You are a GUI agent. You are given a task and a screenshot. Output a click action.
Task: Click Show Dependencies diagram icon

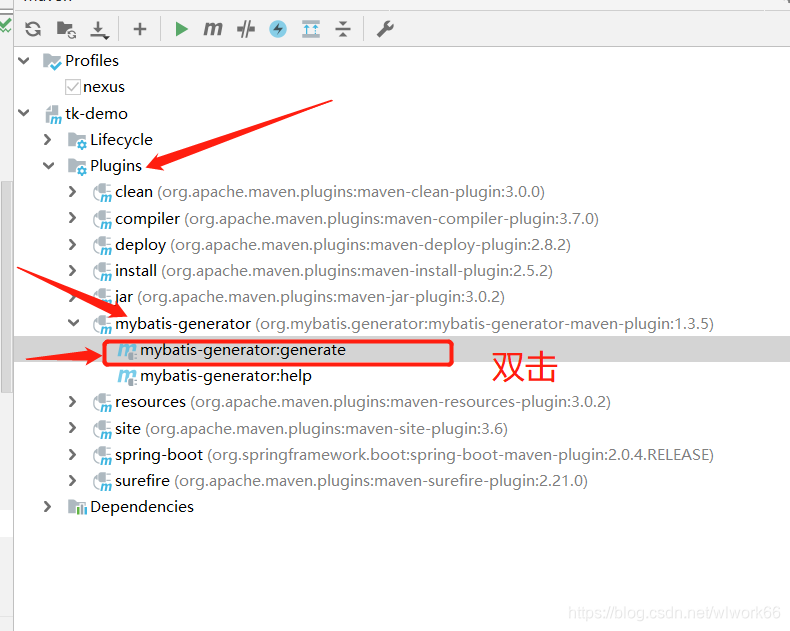pos(311,29)
